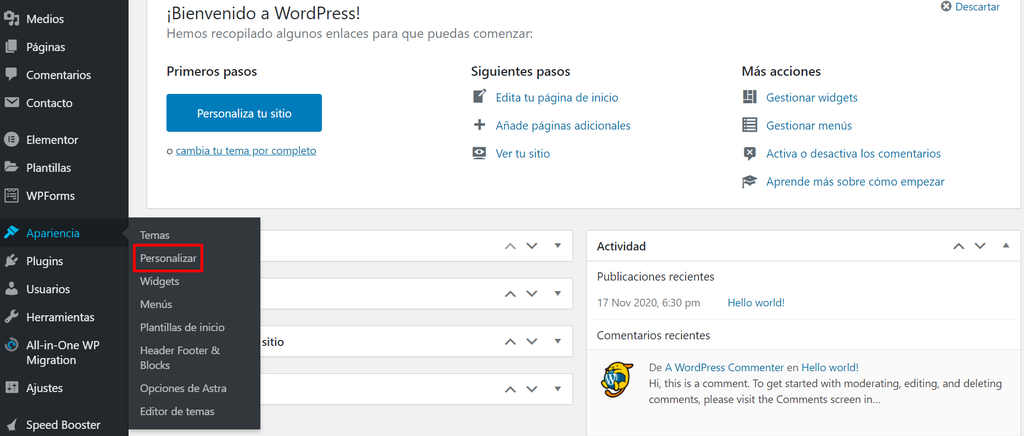Image resolution: width=1024 pixels, height=436 pixels.
Task: Click the Plantillas folder icon
Action: click(11, 168)
